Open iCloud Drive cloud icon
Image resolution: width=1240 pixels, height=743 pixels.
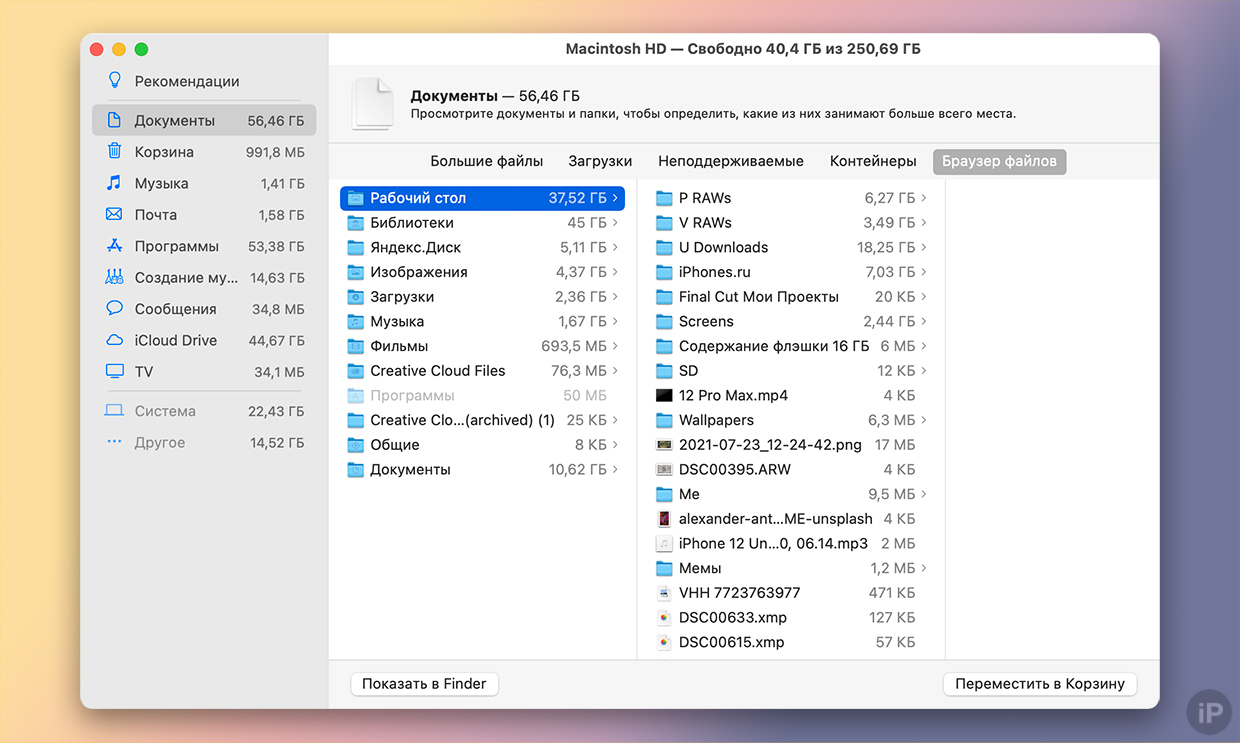(115, 340)
